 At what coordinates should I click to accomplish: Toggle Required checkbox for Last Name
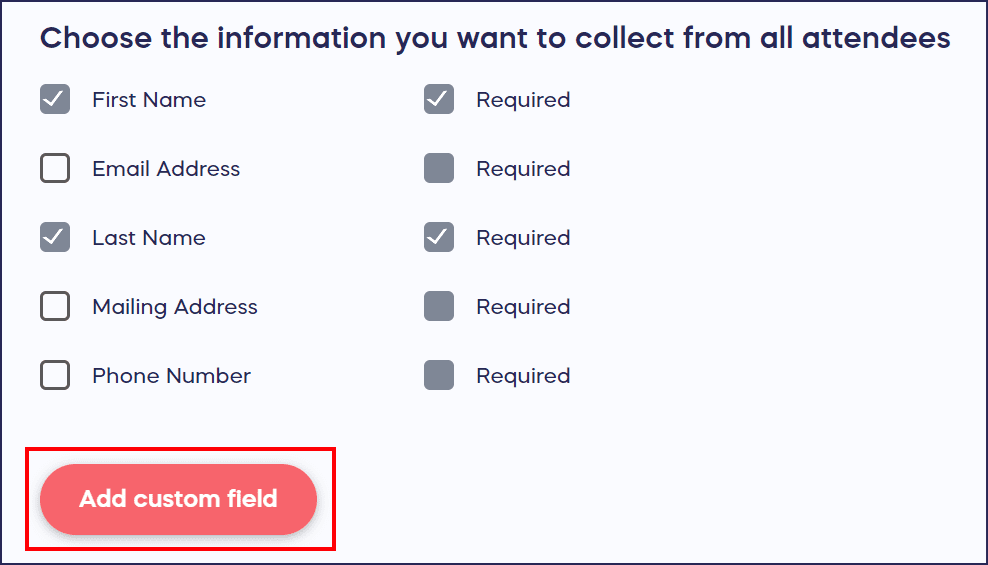click(439, 238)
